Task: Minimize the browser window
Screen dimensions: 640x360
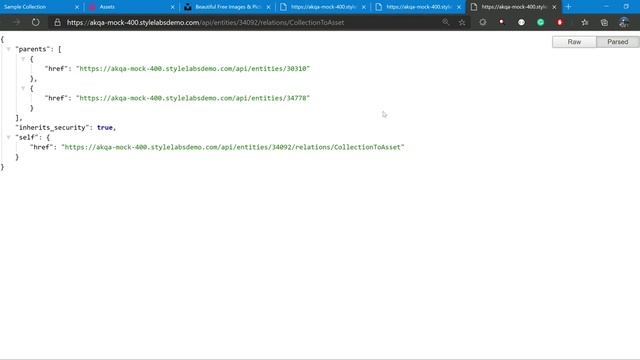Action: (x=606, y=7)
